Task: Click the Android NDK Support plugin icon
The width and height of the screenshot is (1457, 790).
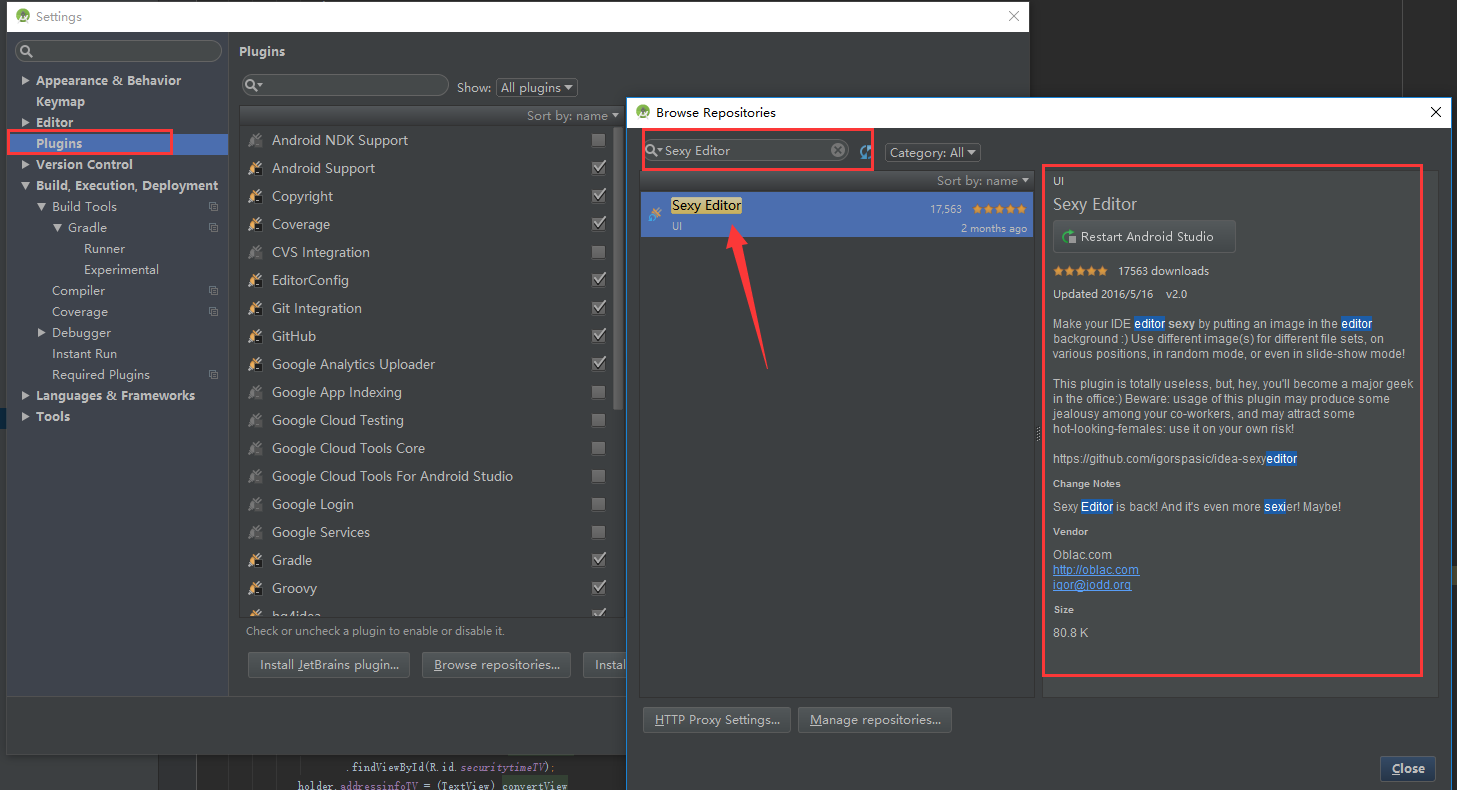Action: 255,141
